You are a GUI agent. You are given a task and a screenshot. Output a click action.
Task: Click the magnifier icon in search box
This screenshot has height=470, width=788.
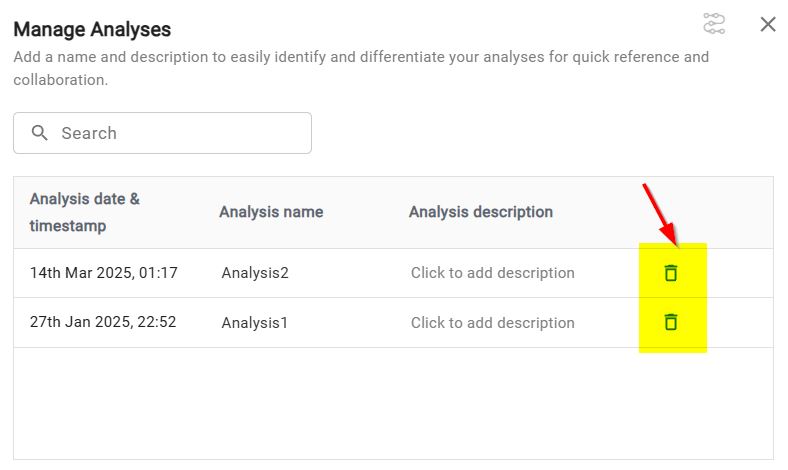[x=40, y=133]
